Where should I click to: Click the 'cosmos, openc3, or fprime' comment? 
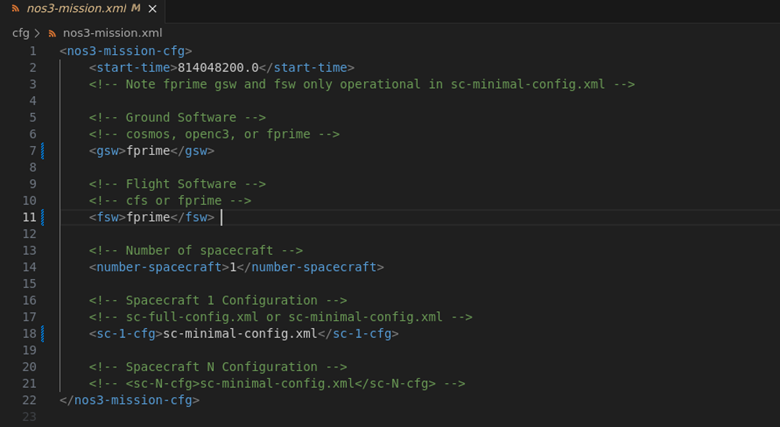coord(214,134)
